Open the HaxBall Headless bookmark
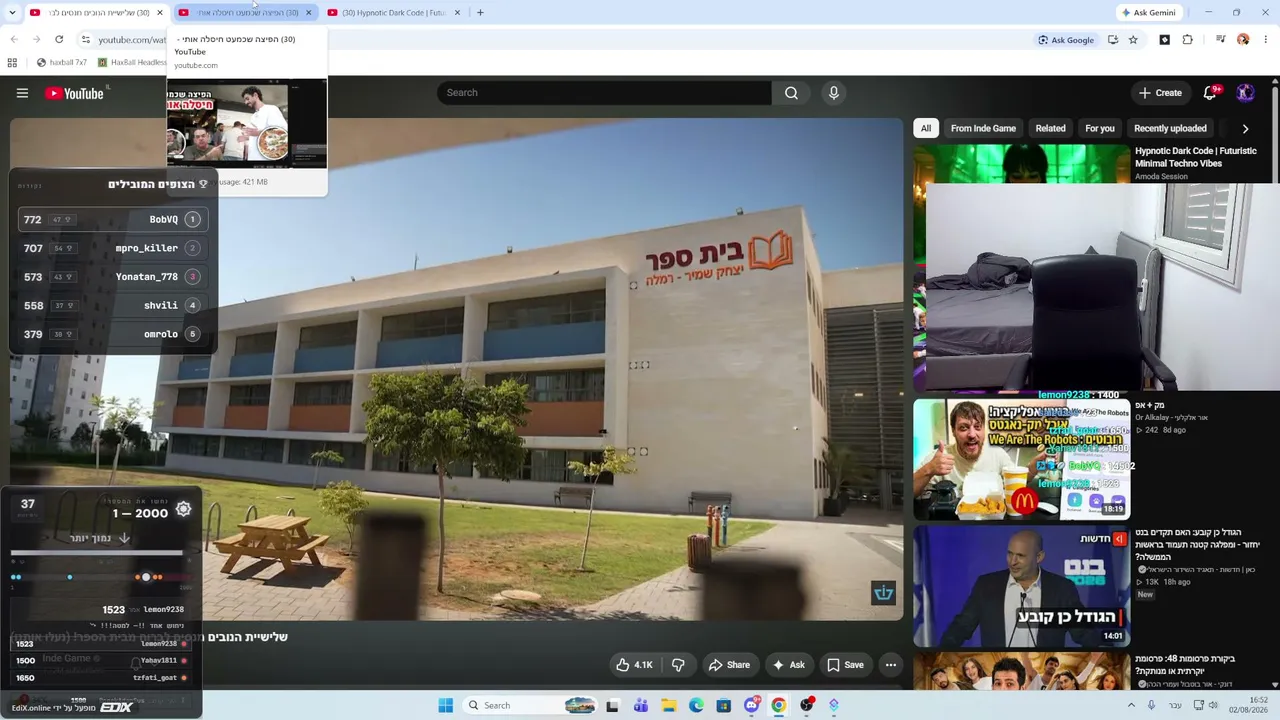The height and width of the screenshot is (720, 1280). tap(132, 62)
